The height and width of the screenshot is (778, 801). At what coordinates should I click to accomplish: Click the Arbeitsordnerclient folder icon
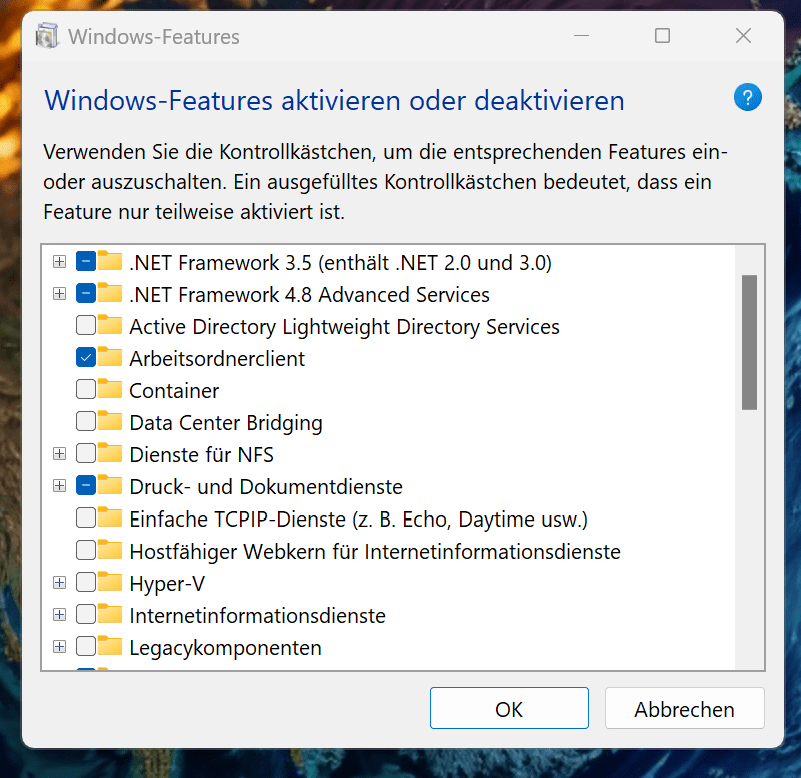pos(109,358)
